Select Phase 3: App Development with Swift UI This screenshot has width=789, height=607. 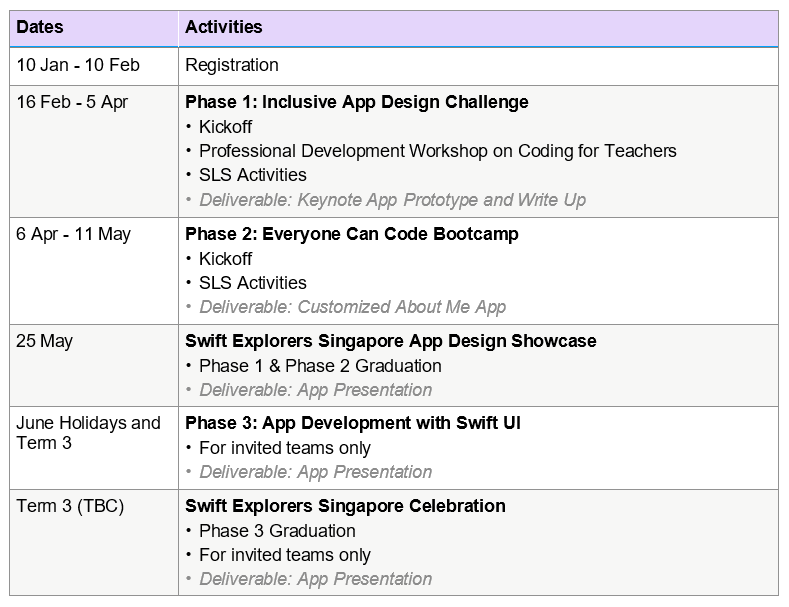(x=353, y=423)
